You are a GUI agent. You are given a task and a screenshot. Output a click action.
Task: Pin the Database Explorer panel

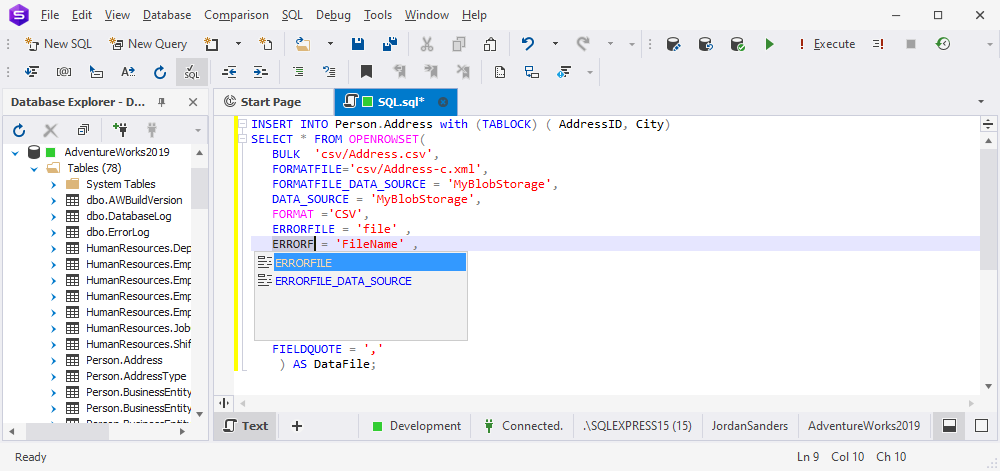(x=161, y=102)
